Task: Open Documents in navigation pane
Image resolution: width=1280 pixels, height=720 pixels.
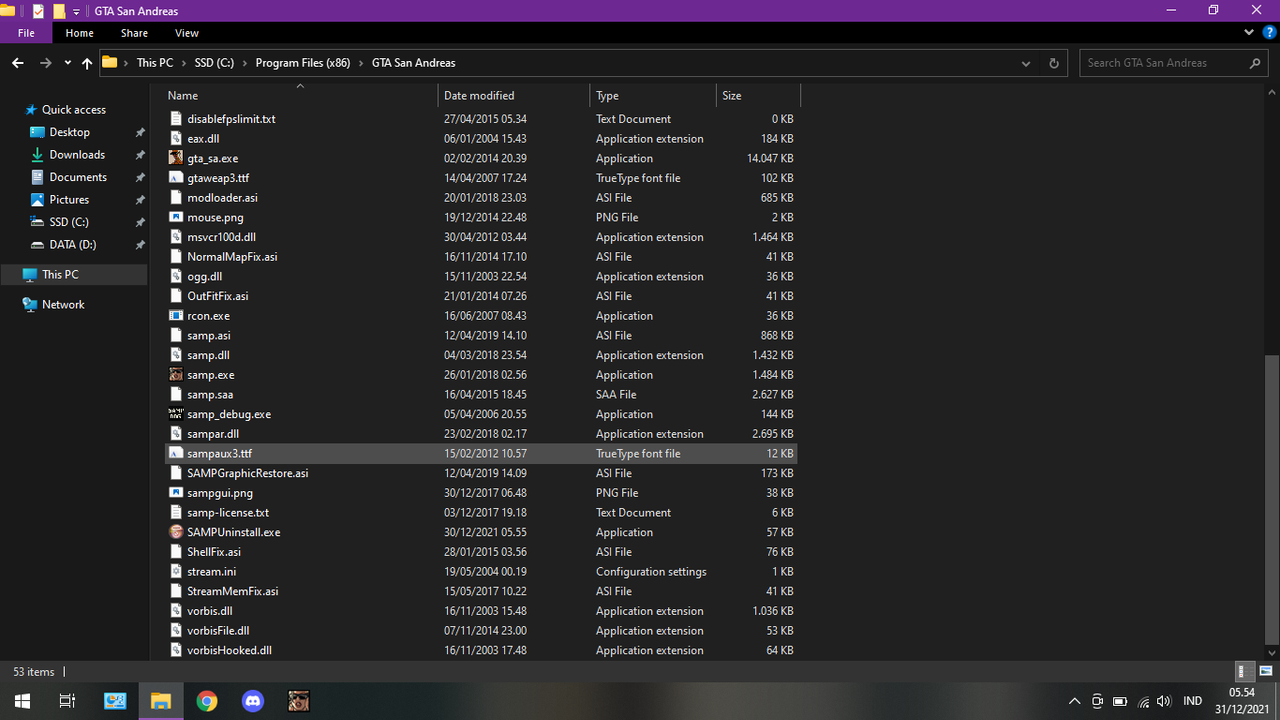Action: click(78, 177)
